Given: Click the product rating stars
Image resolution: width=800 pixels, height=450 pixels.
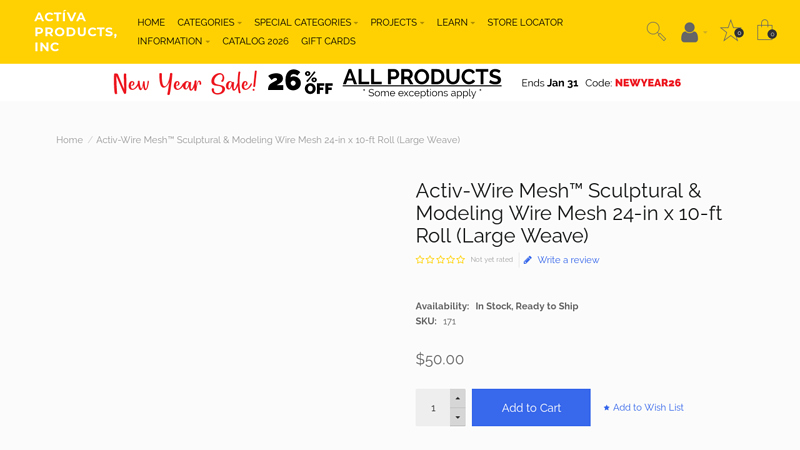Looking at the screenshot, I should click(440, 260).
